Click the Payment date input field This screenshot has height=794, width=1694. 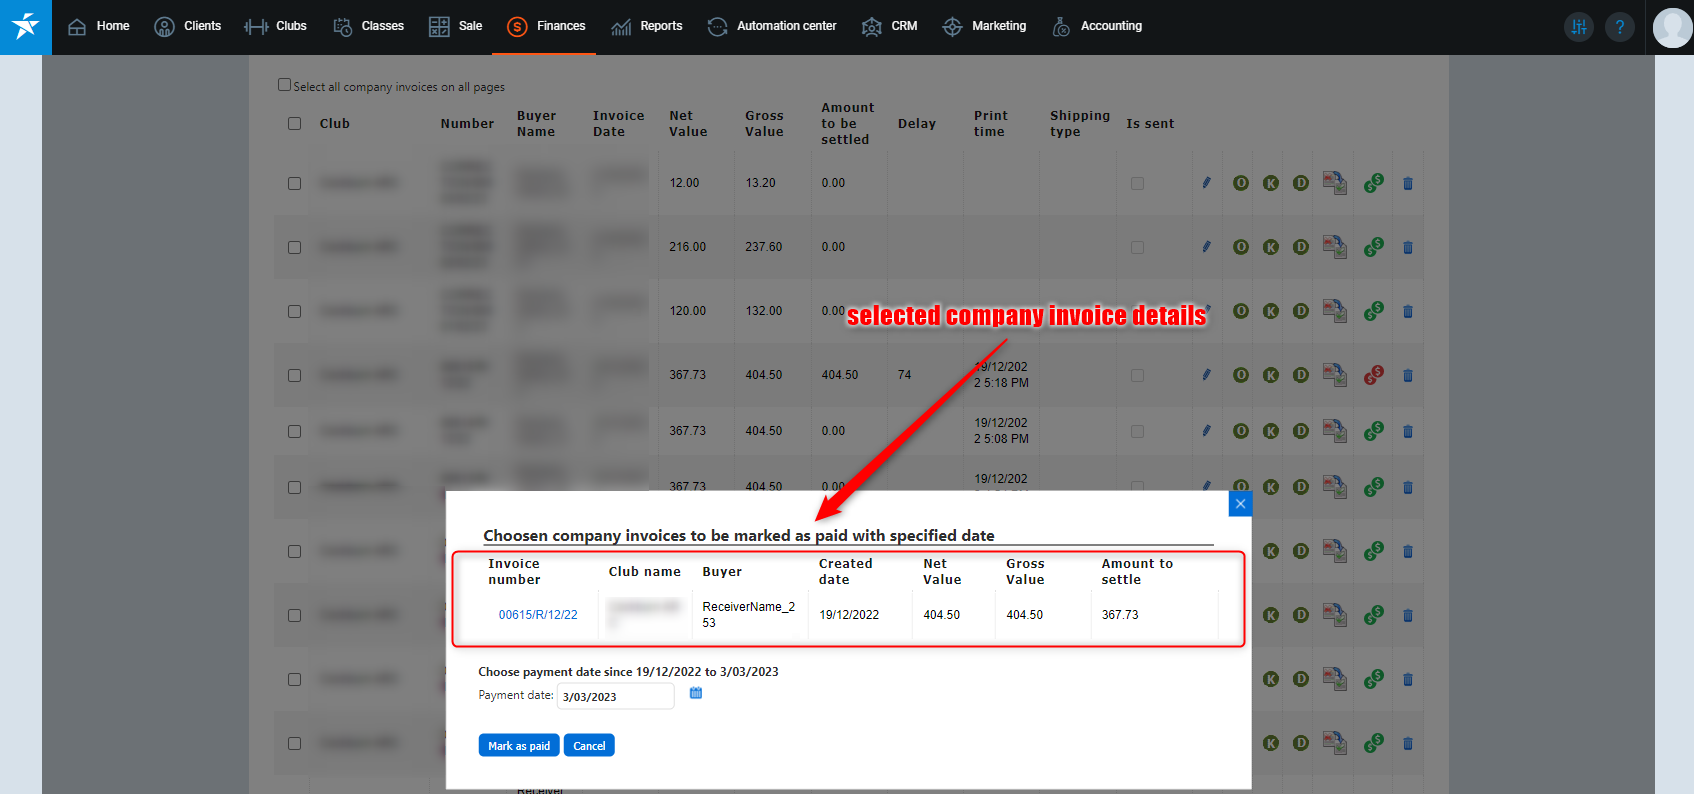[x=614, y=697]
